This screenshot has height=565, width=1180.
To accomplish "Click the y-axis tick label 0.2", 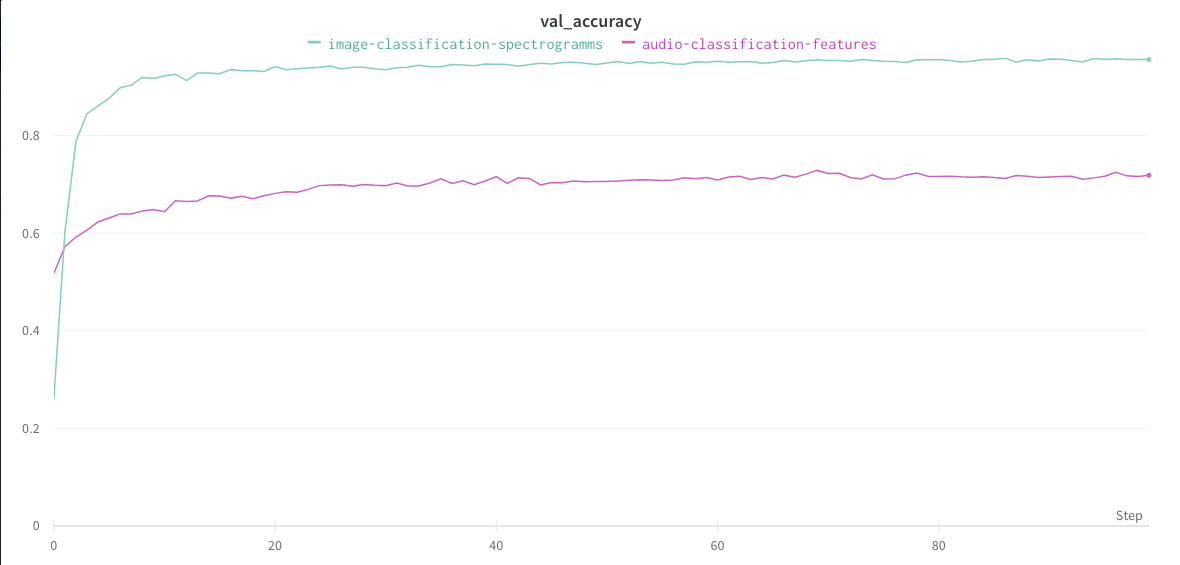I will pos(30,429).
